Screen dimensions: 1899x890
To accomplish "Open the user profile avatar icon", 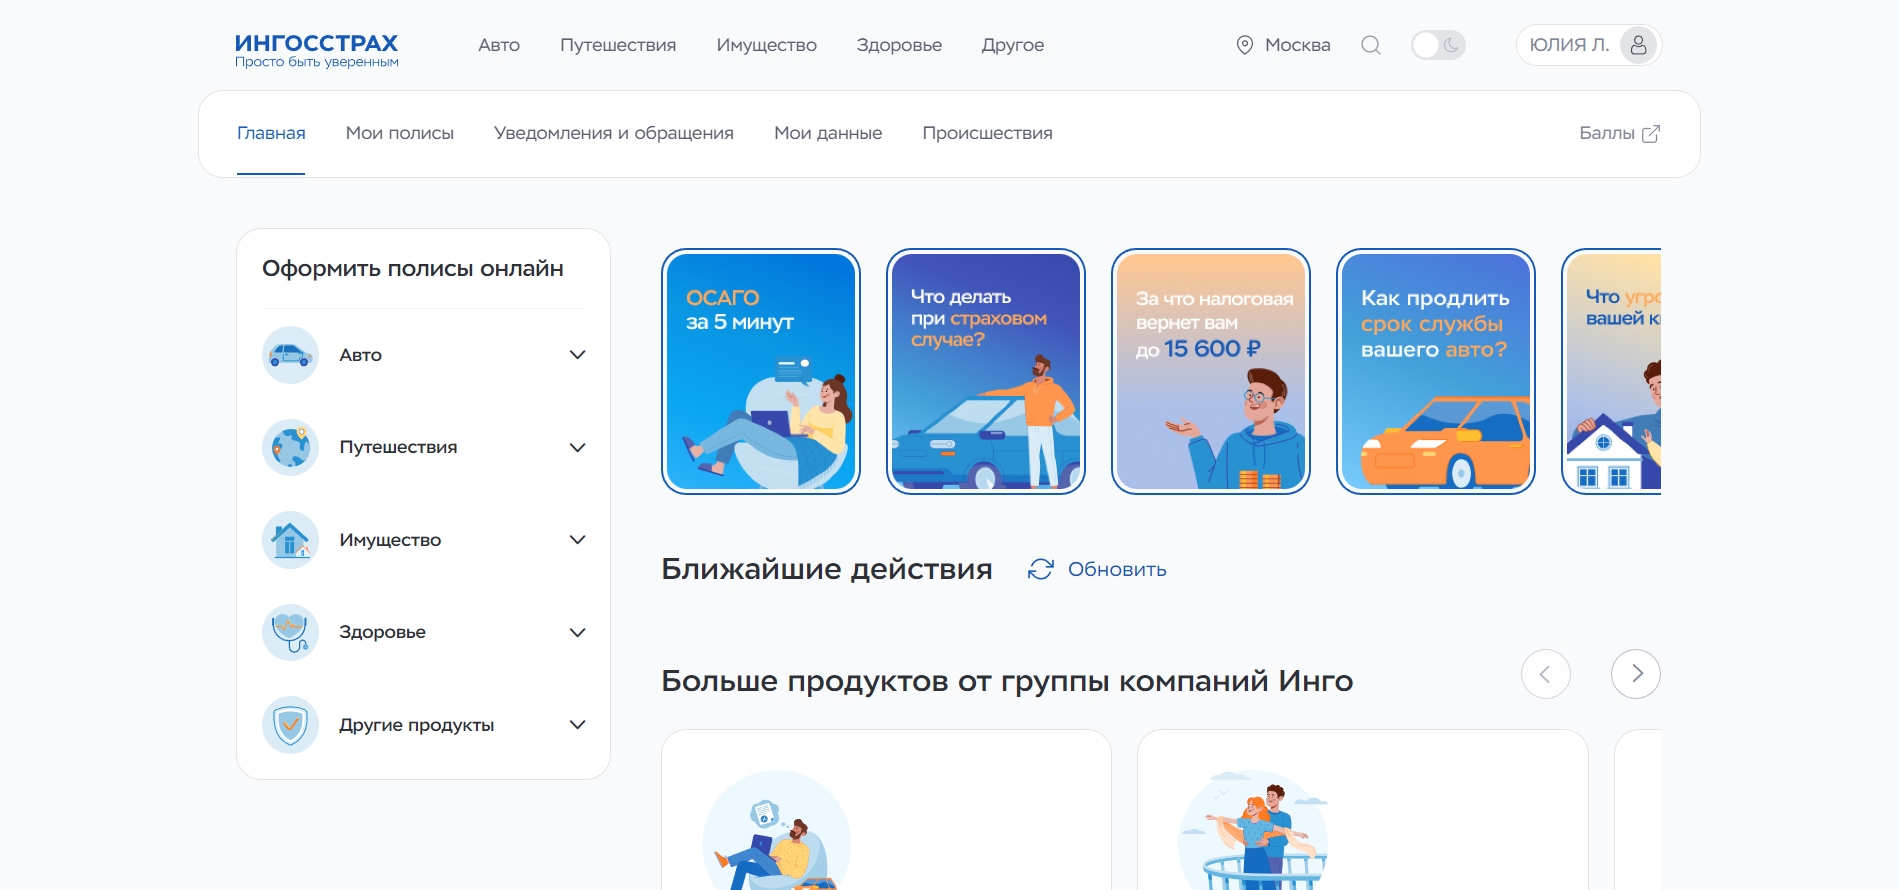I will click(1638, 45).
